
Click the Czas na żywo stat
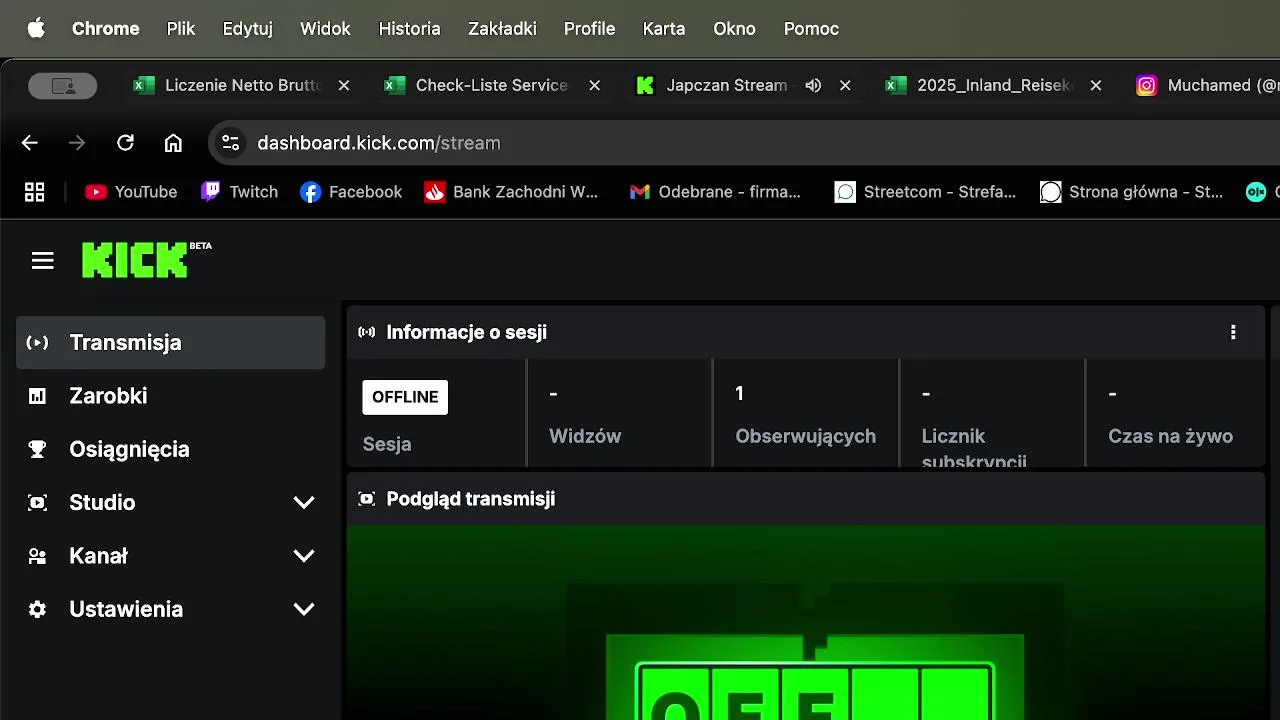[x=1175, y=413]
